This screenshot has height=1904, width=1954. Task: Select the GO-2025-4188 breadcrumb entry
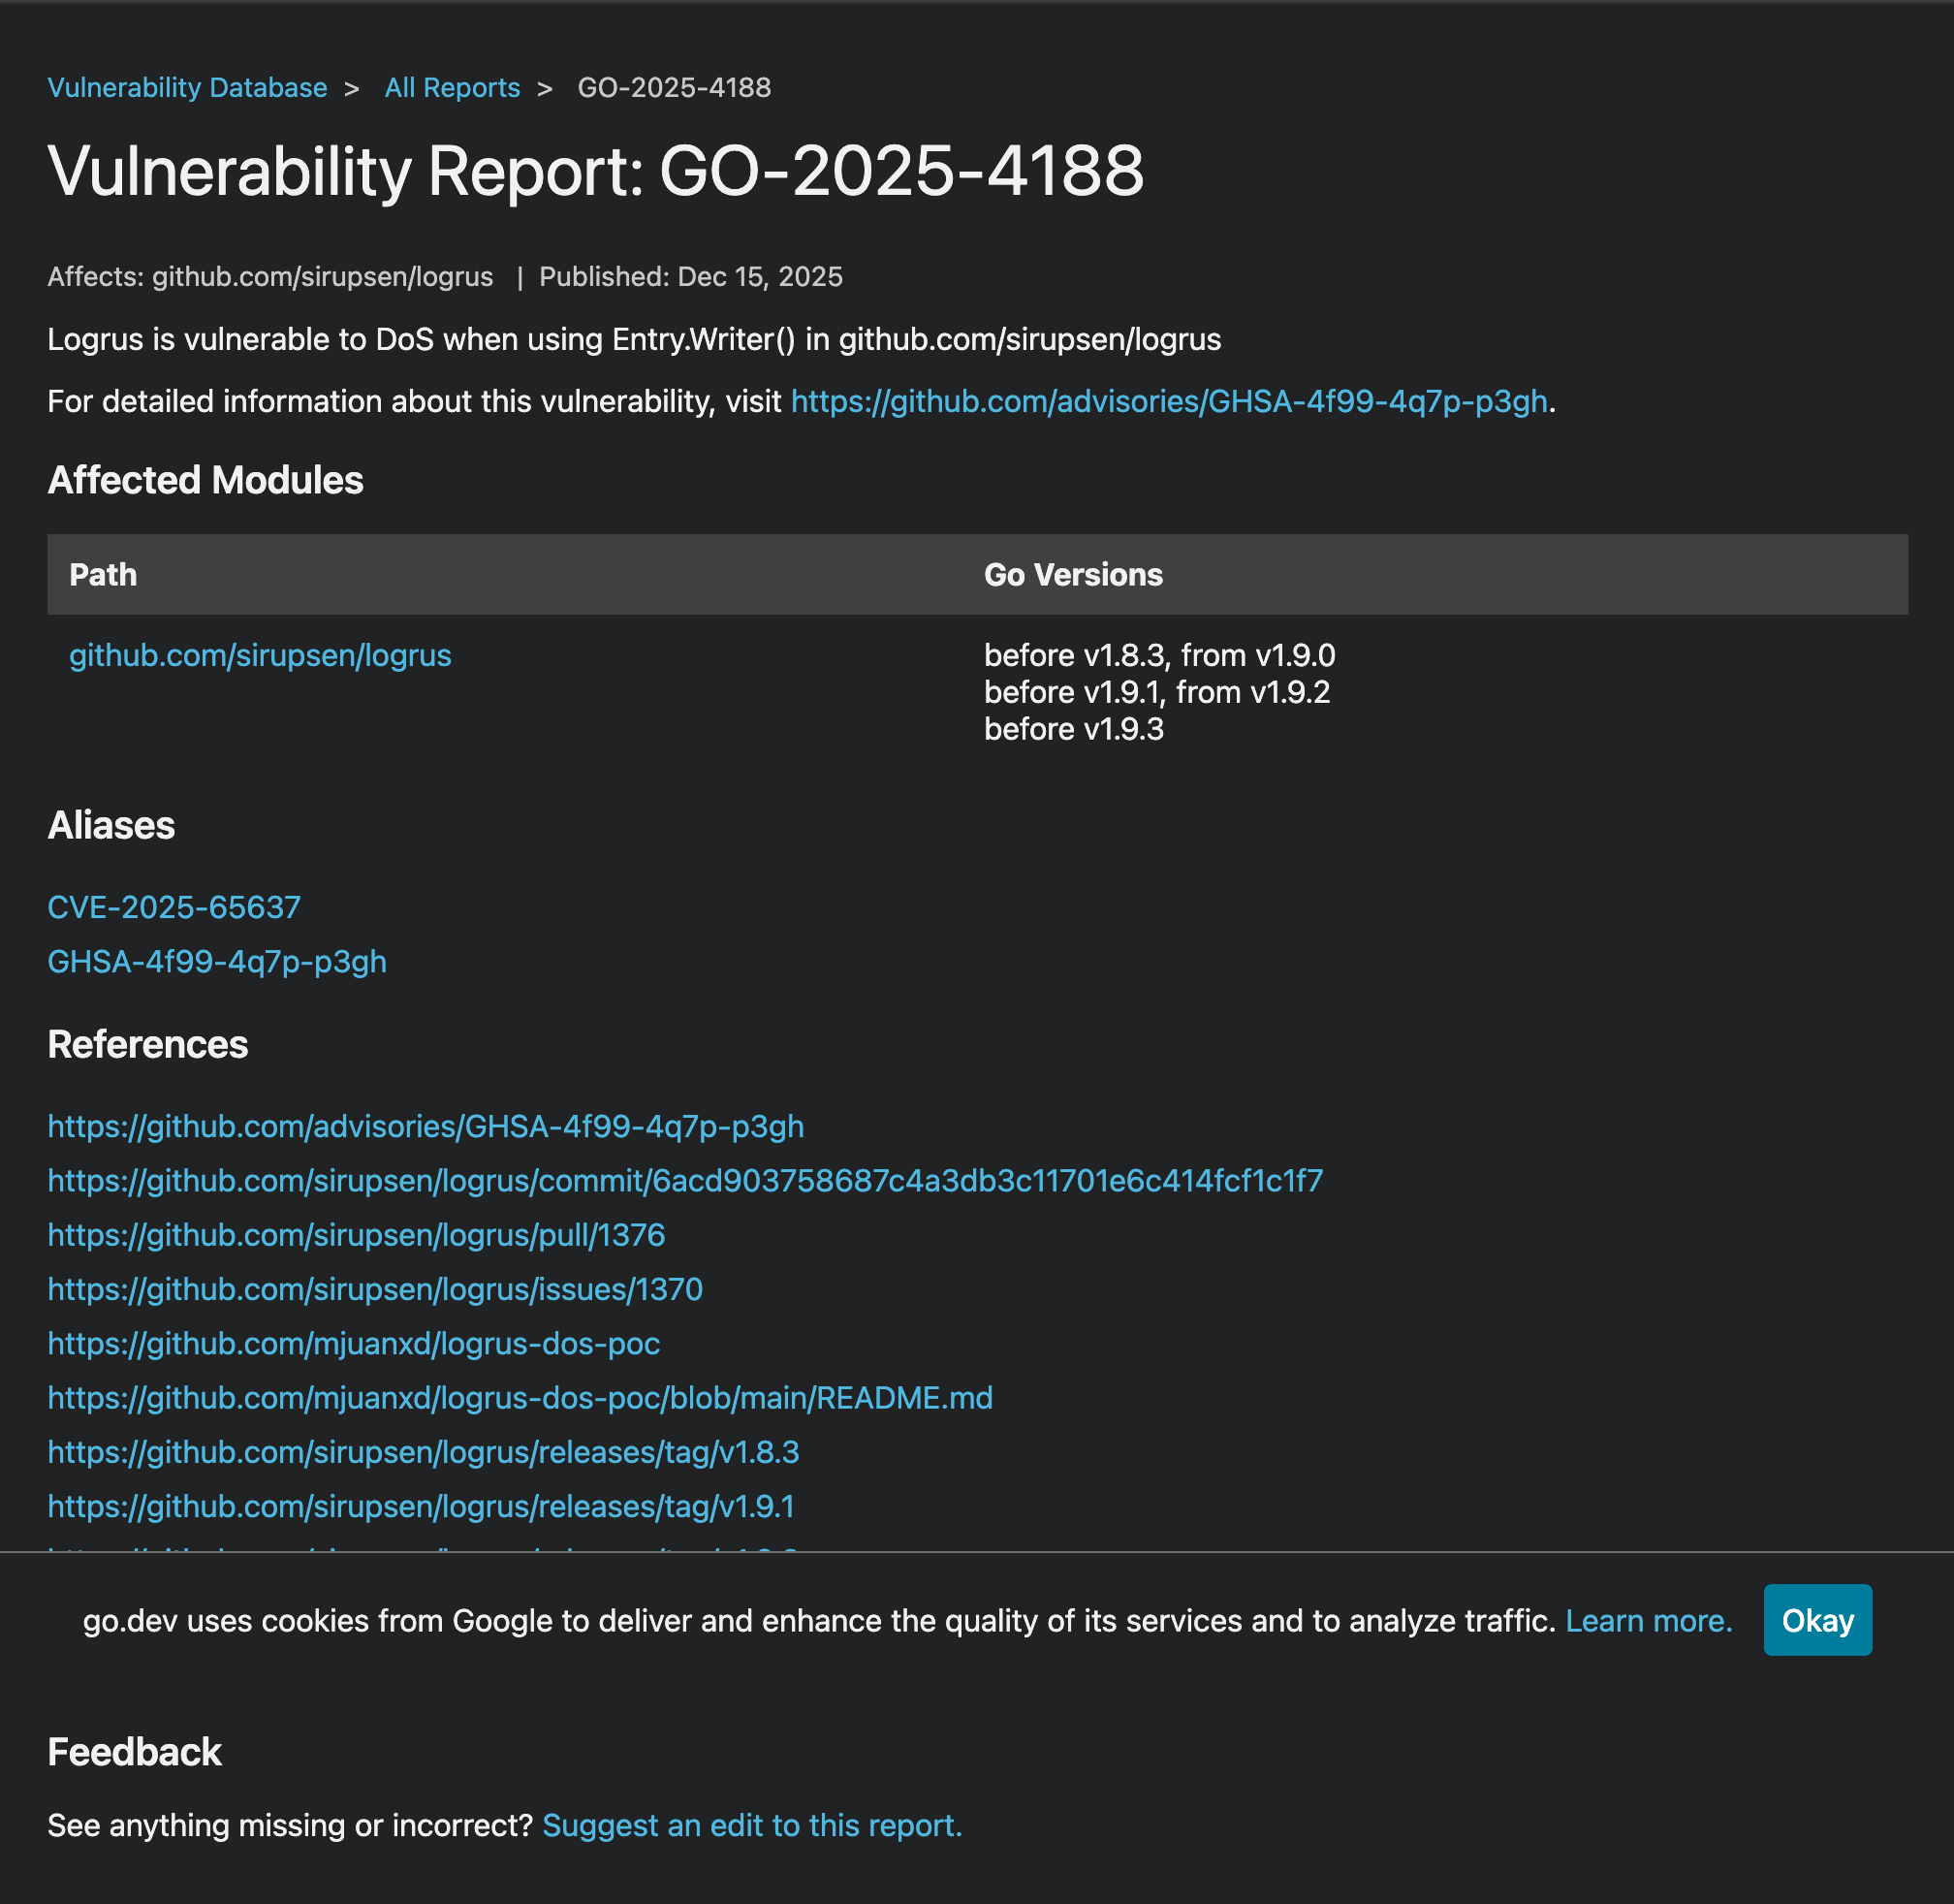(x=674, y=88)
